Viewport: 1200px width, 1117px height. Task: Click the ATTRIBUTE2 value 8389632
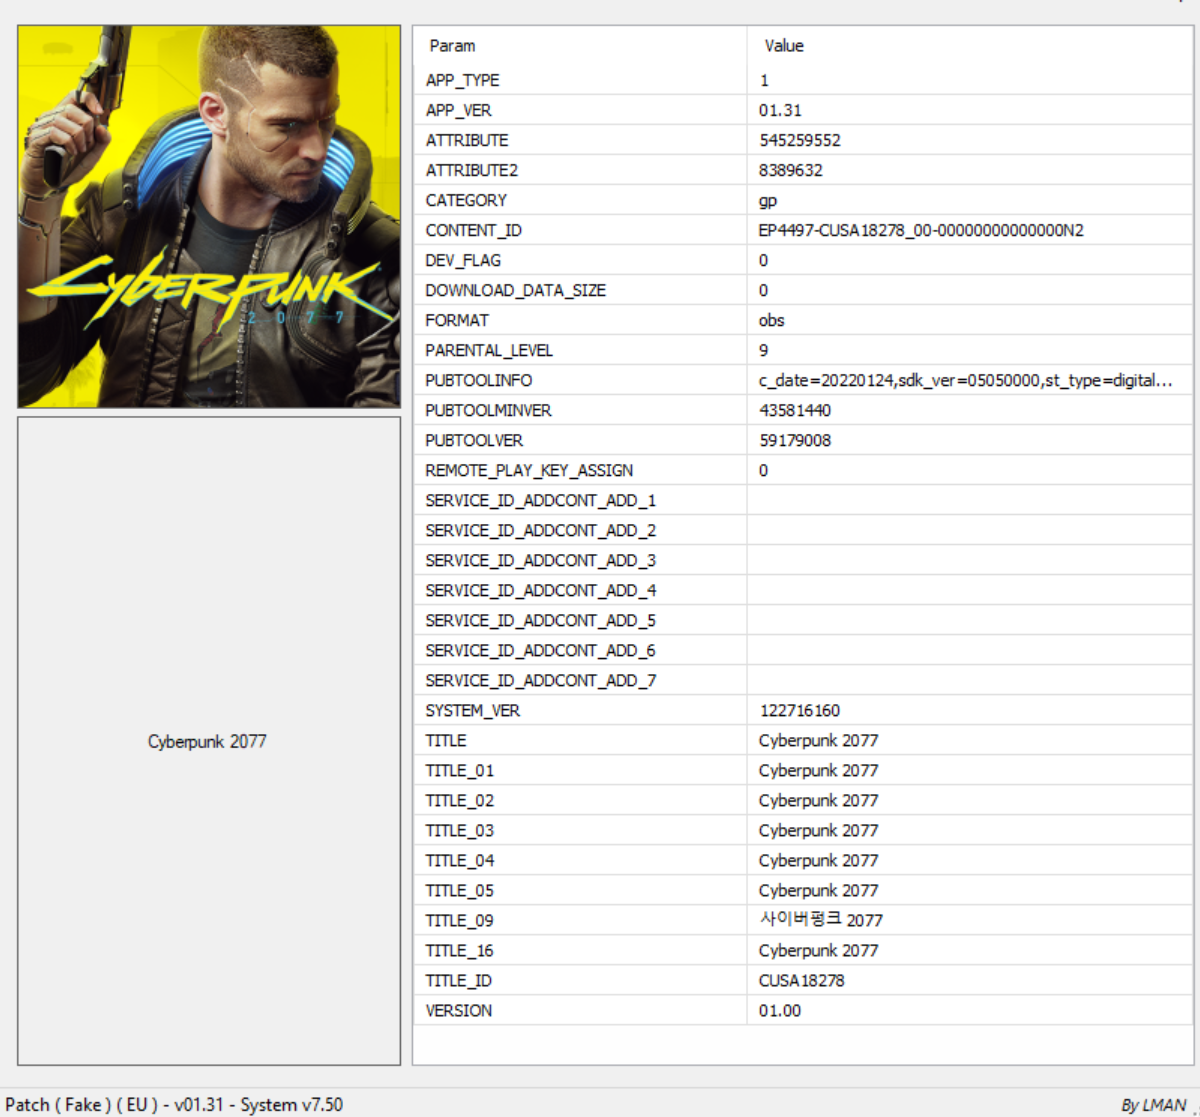(791, 170)
